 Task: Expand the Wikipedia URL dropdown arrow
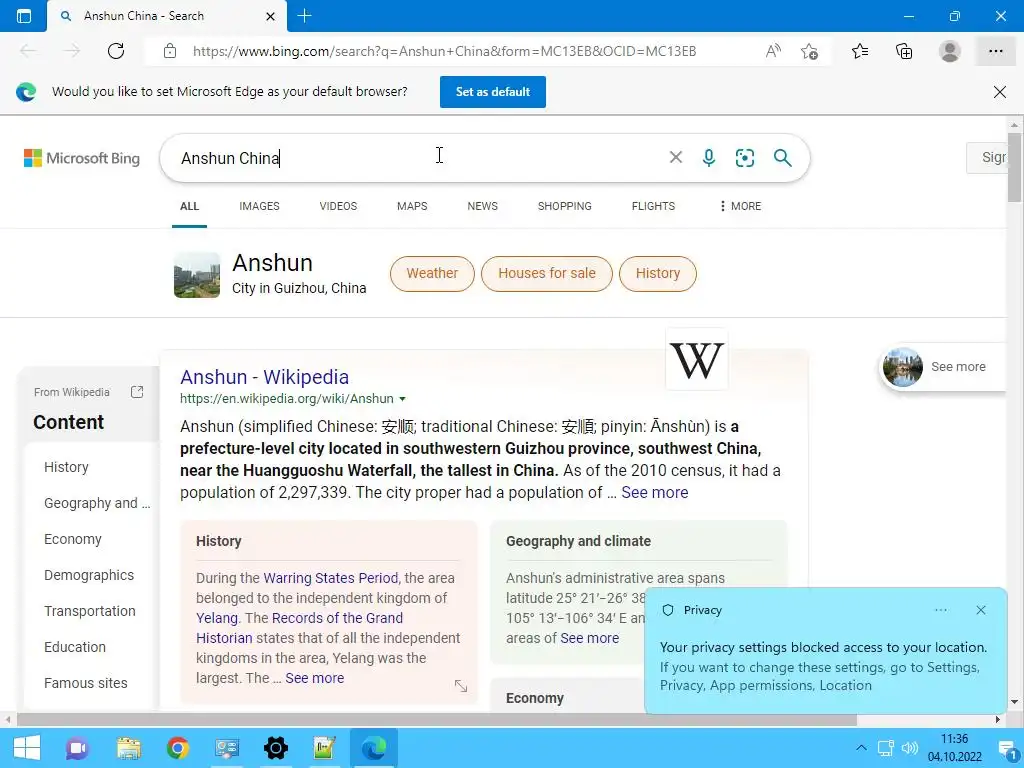point(402,399)
